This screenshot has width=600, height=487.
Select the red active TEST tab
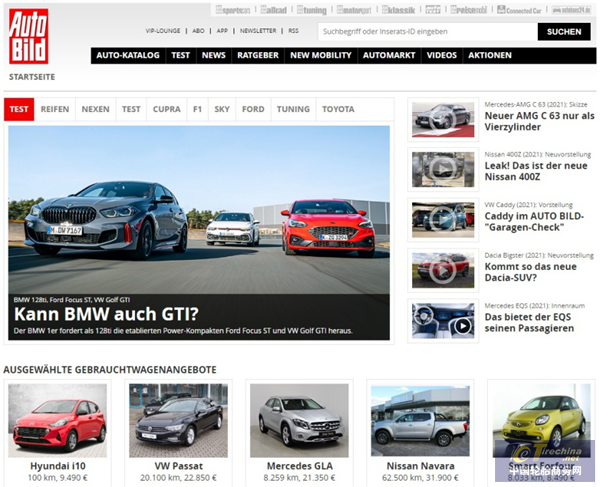(19, 109)
